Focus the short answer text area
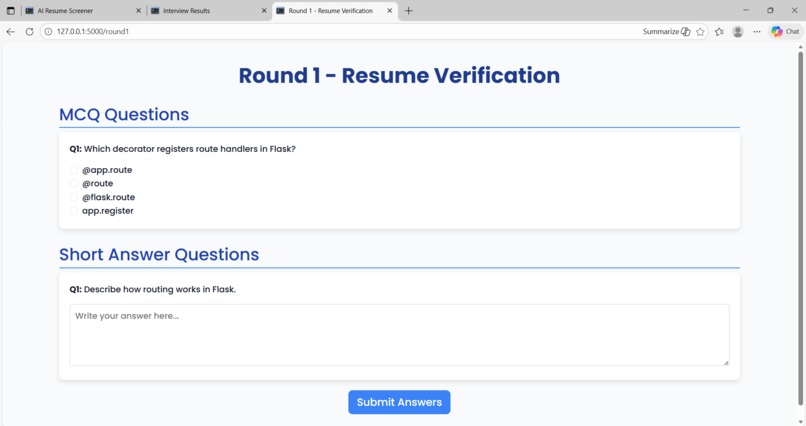The width and height of the screenshot is (806, 426). 399,335
